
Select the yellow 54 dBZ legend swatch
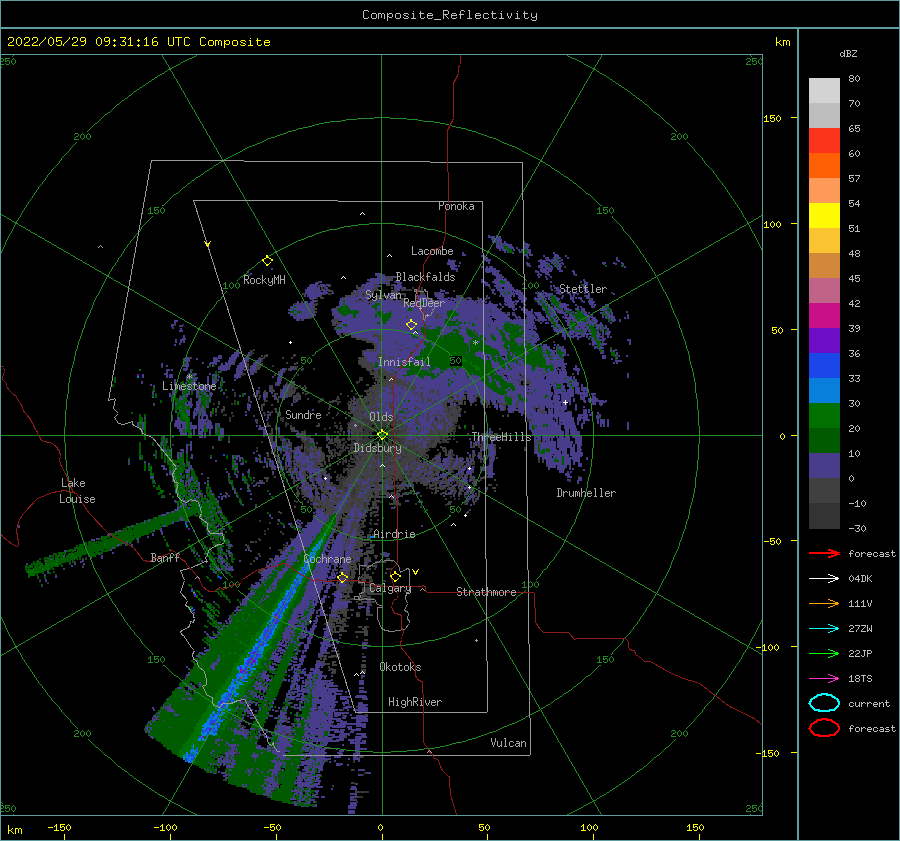[824, 216]
